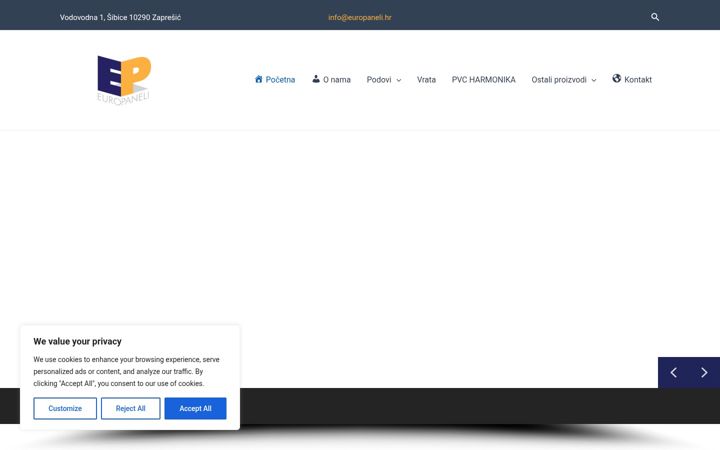Click the person icon beside O nama

click(316, 79)
